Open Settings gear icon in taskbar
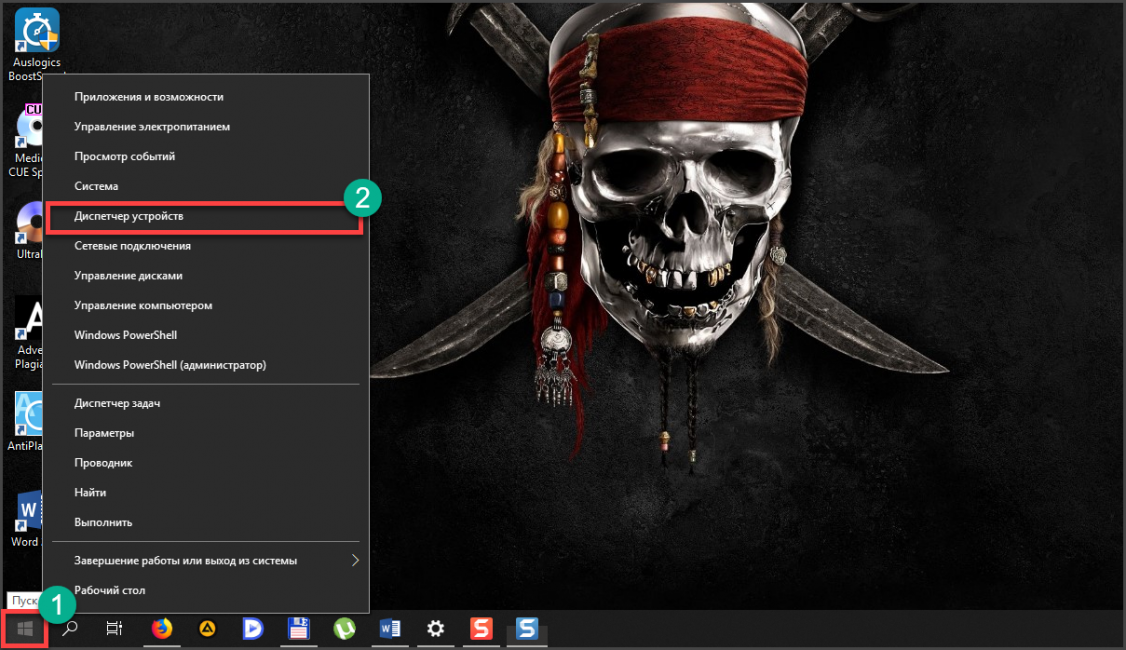 [x=436, y=629]
